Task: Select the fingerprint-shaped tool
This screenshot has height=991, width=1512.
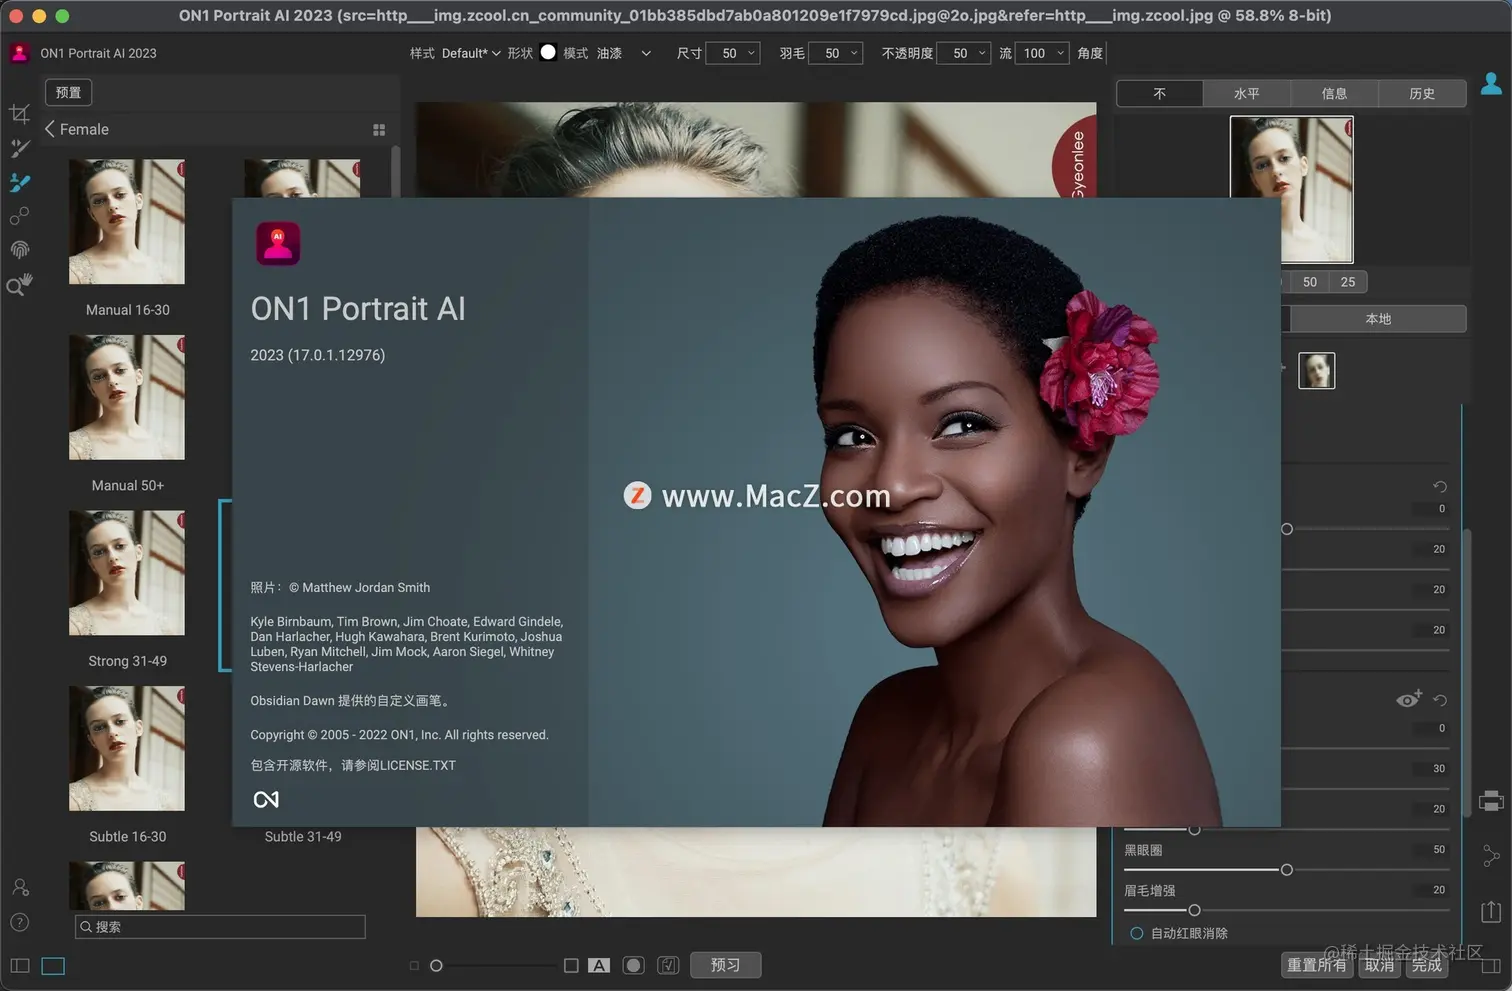Action: point(19,250)
